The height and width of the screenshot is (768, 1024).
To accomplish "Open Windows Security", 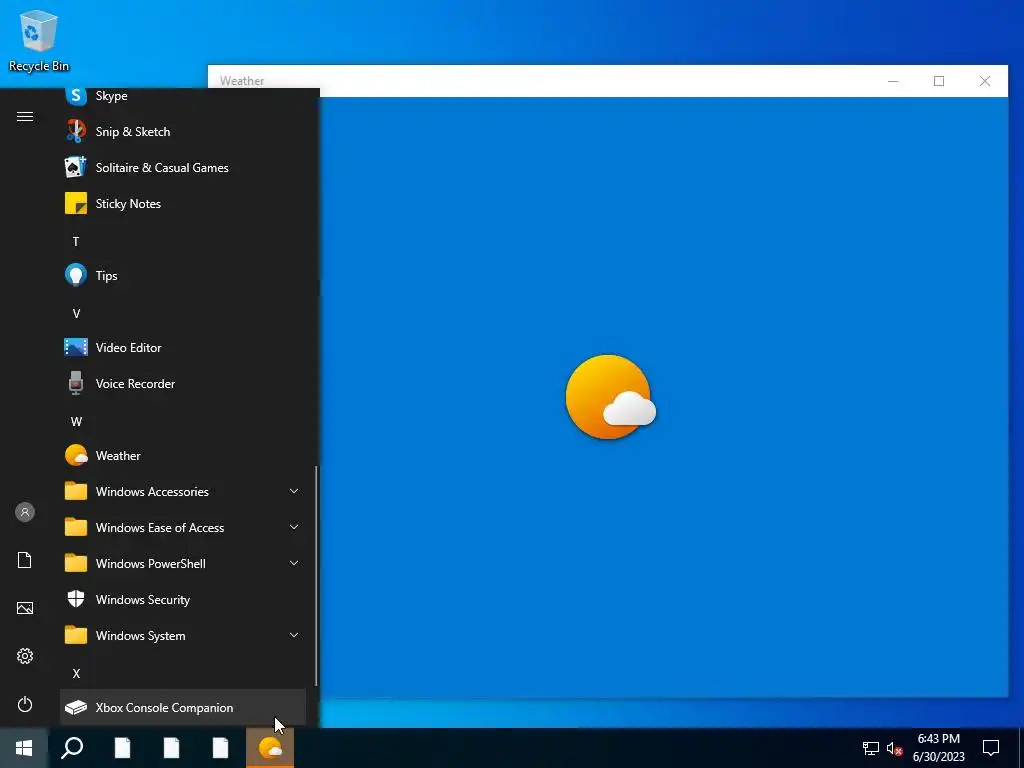I will point(183,600).
